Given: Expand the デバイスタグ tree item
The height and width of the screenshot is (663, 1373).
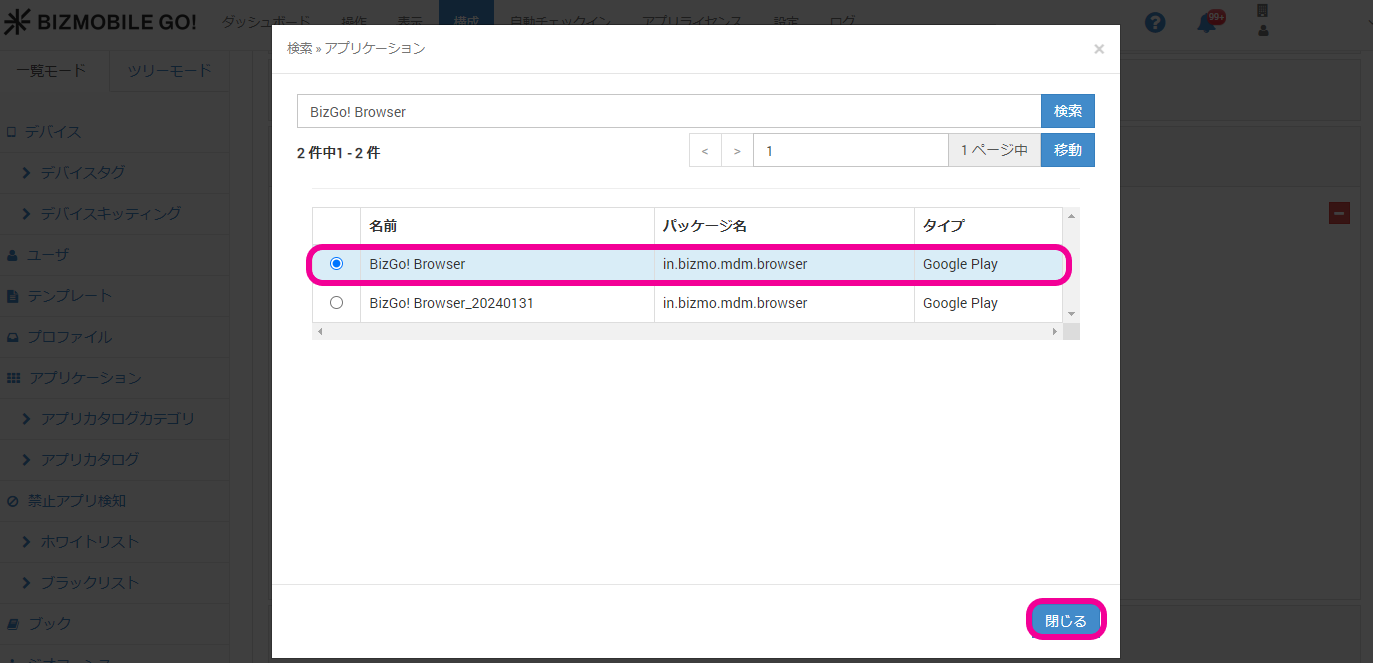Looking at the screenshot, I should 82,173.
